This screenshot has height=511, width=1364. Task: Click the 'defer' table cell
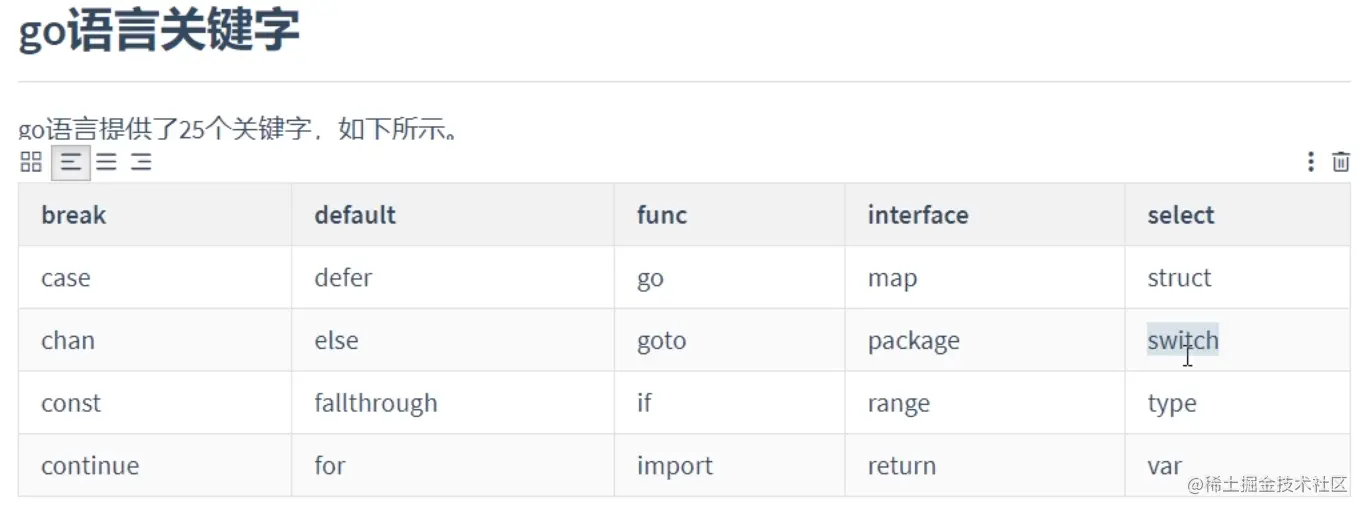pyautogui.click(x=343, y=278)
